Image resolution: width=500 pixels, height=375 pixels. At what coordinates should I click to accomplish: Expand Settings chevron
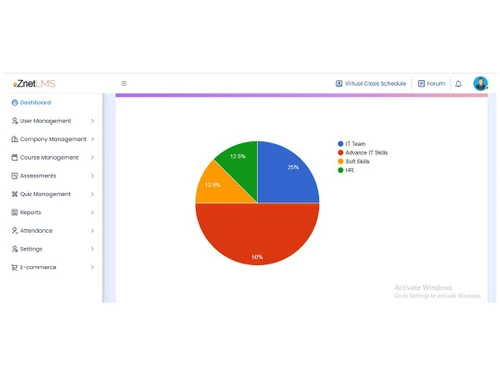tap(92, 249)
